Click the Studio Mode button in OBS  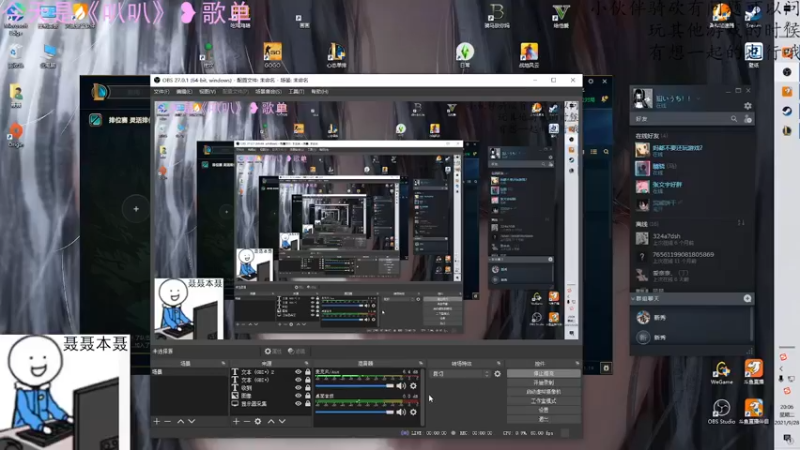(x=543, y=401)
